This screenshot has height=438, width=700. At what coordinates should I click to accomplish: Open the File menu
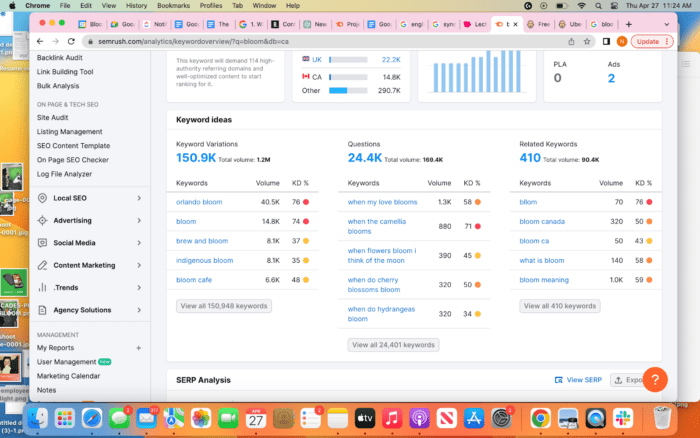tap(65, 6)
